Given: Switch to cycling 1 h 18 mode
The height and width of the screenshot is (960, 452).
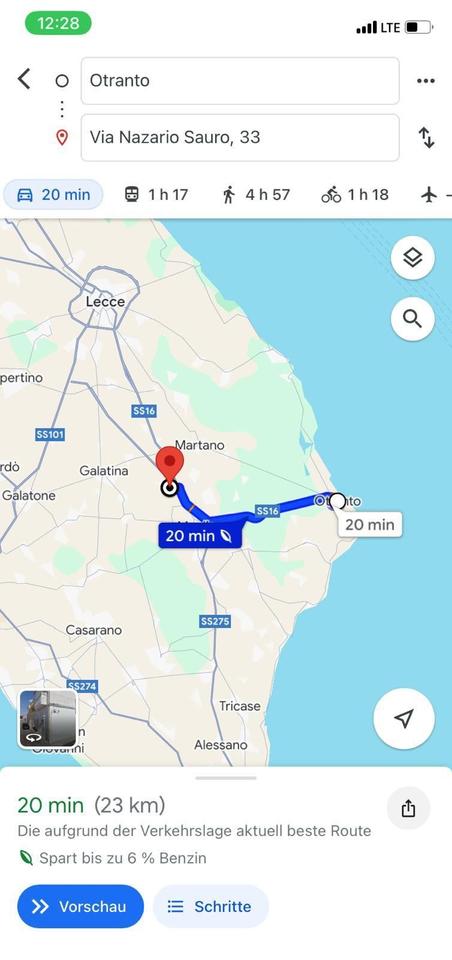Looking at the screenshot, I should pos(355,195).
